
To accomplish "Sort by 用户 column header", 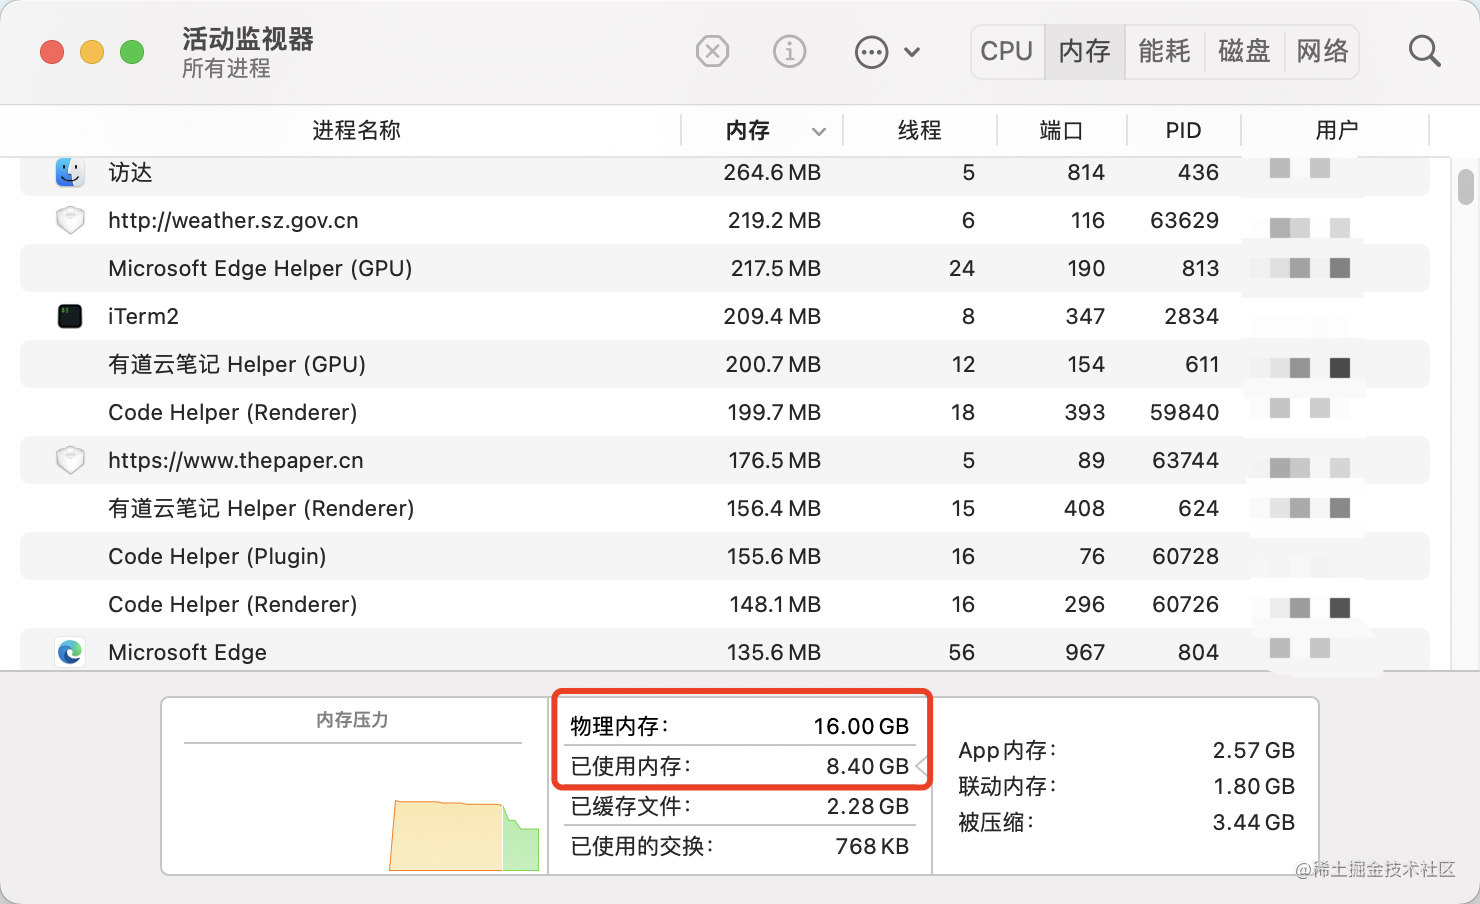I will (1336, 130).
